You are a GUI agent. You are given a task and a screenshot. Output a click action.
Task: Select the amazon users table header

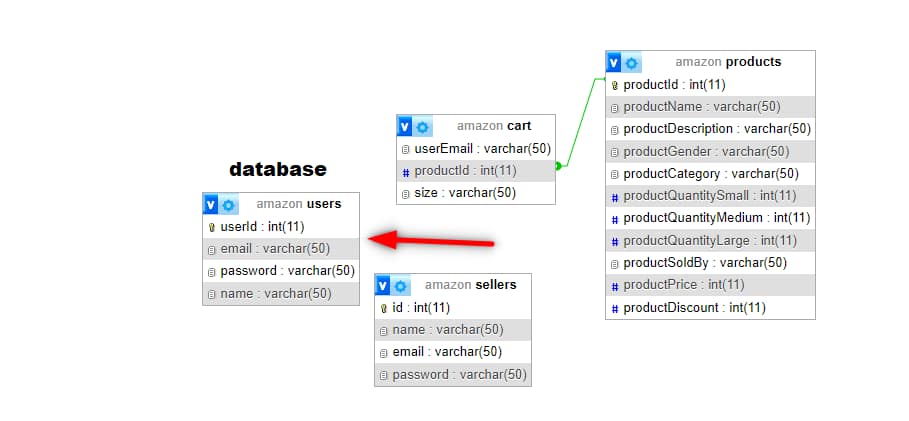point(298,204)
